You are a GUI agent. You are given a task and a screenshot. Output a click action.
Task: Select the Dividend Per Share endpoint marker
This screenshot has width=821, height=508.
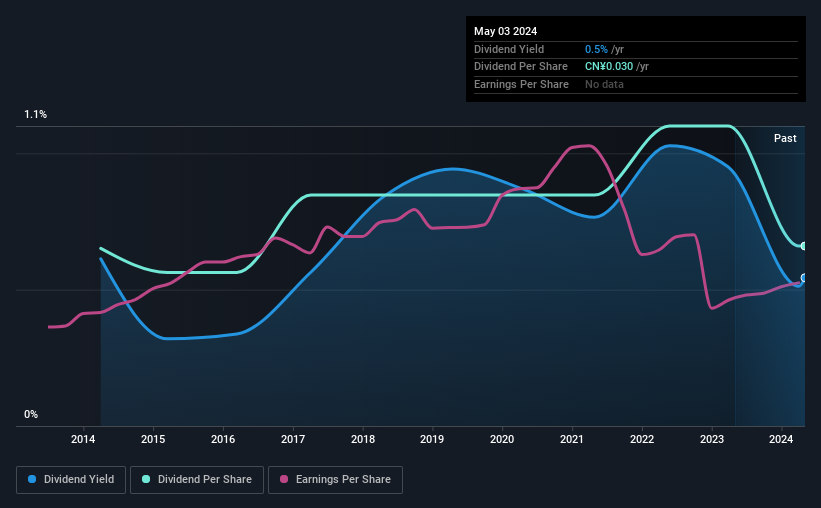(804, 246)
